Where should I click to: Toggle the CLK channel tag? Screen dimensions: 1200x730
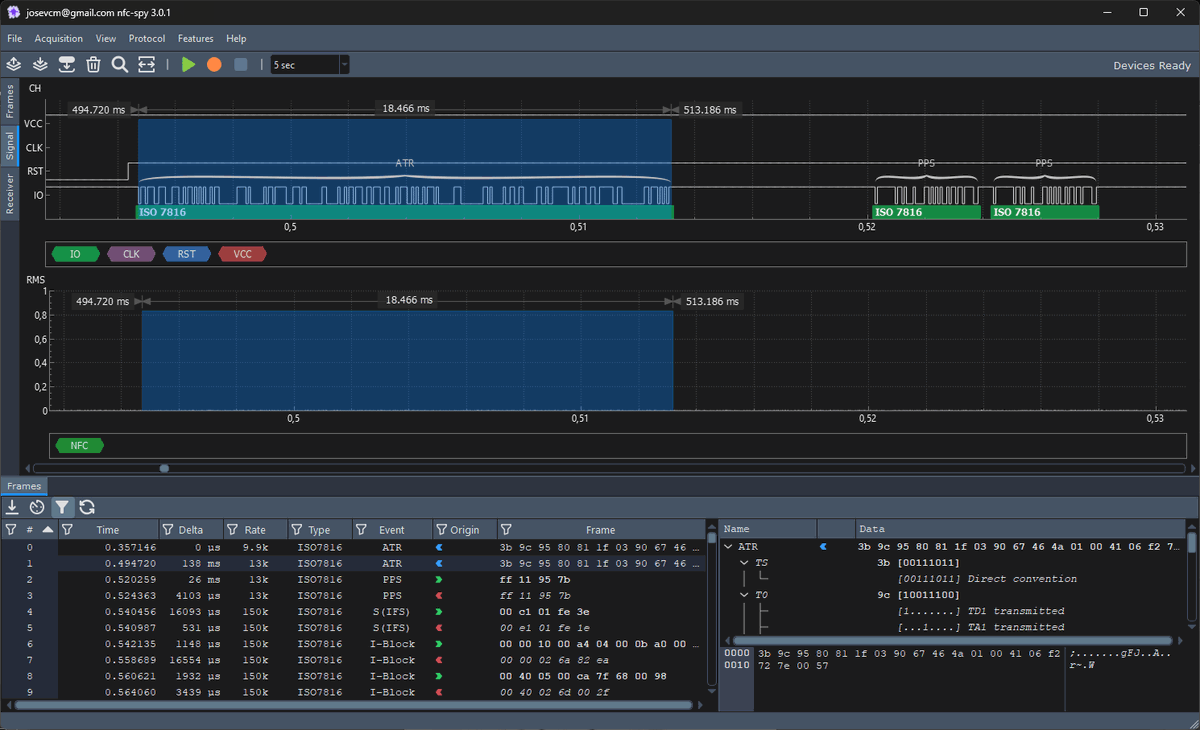tap(131, 254)
